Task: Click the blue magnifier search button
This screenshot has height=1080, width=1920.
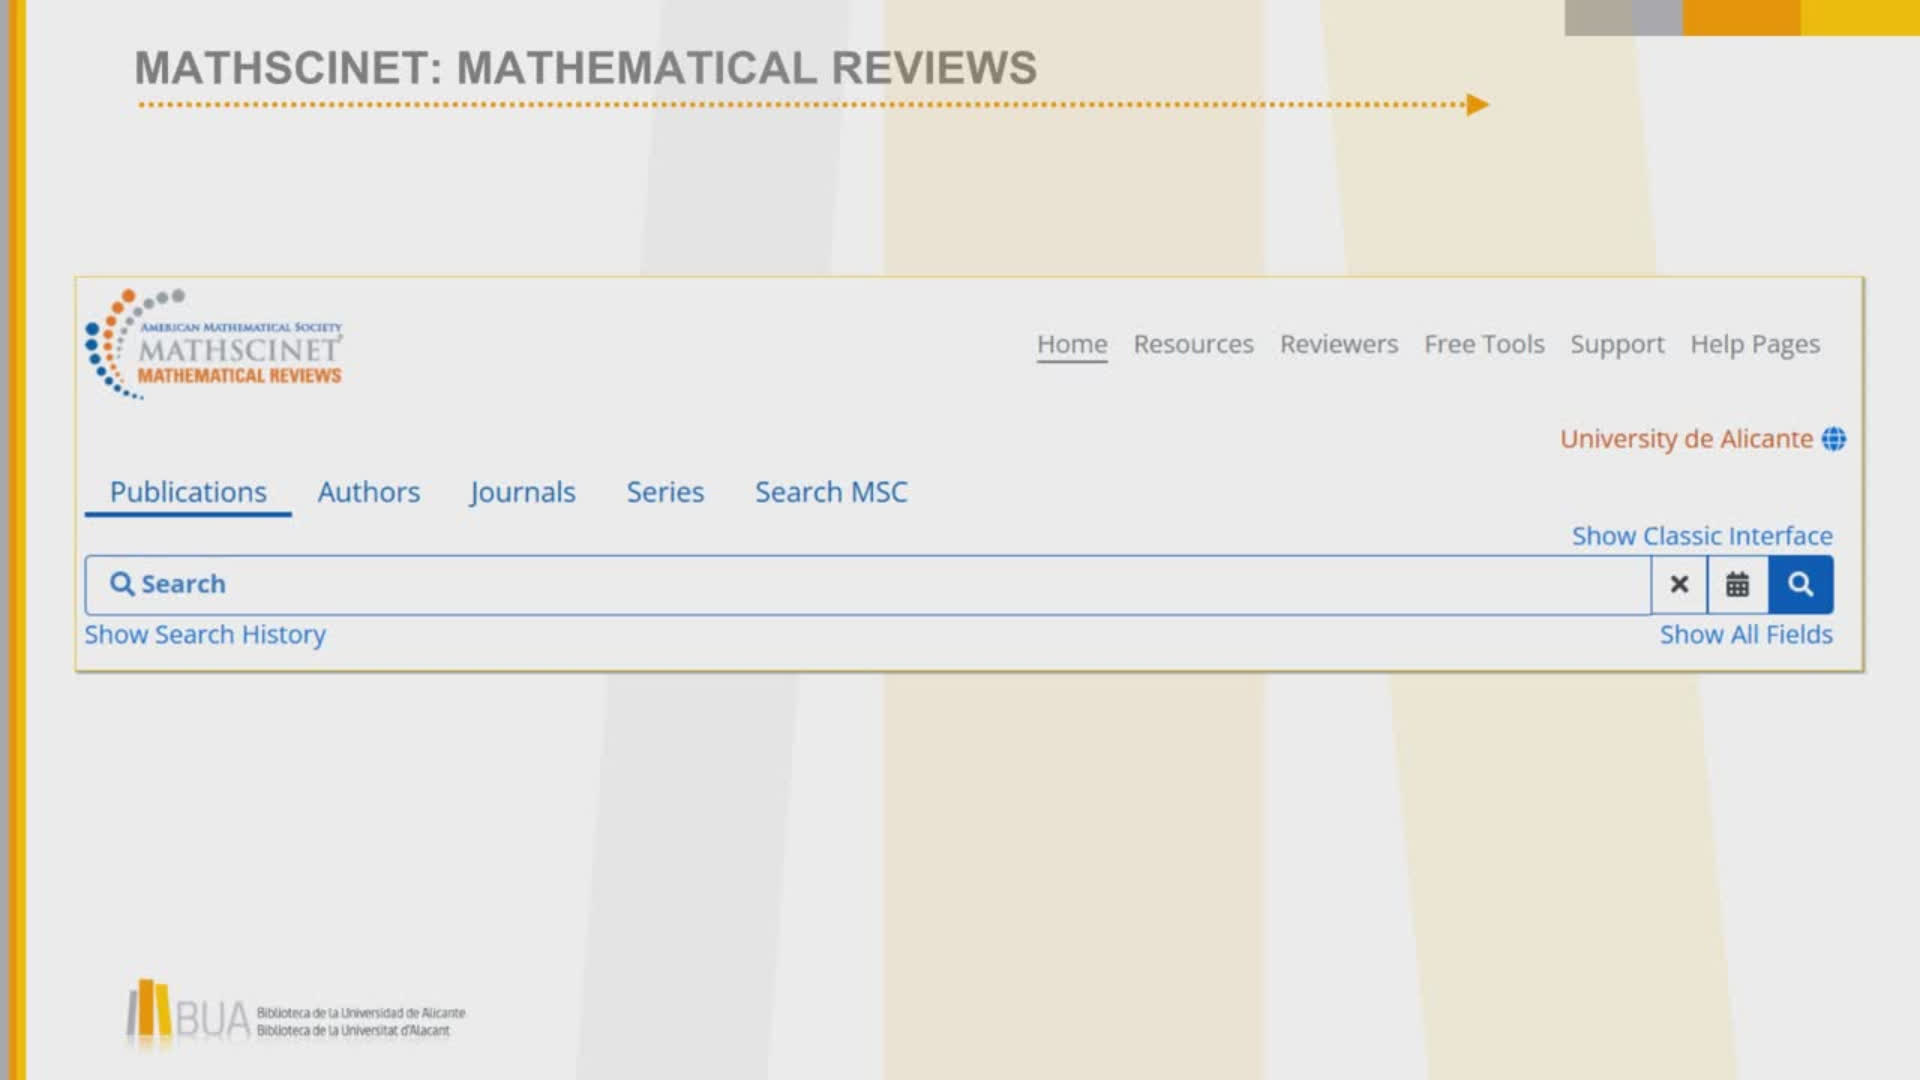Action: (1800, 585)
